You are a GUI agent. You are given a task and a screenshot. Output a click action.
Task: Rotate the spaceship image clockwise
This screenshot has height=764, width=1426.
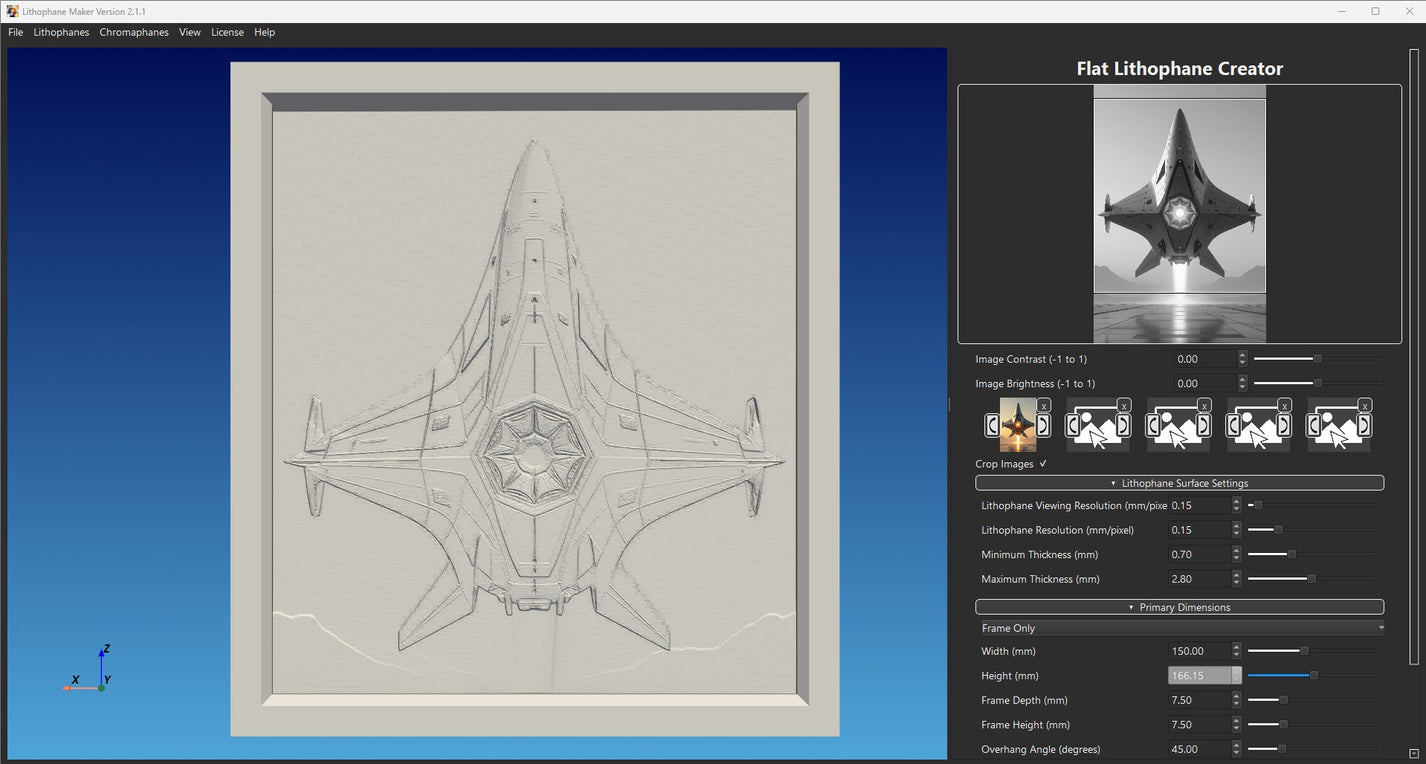pyautogui.click(x=1044, y=426)
